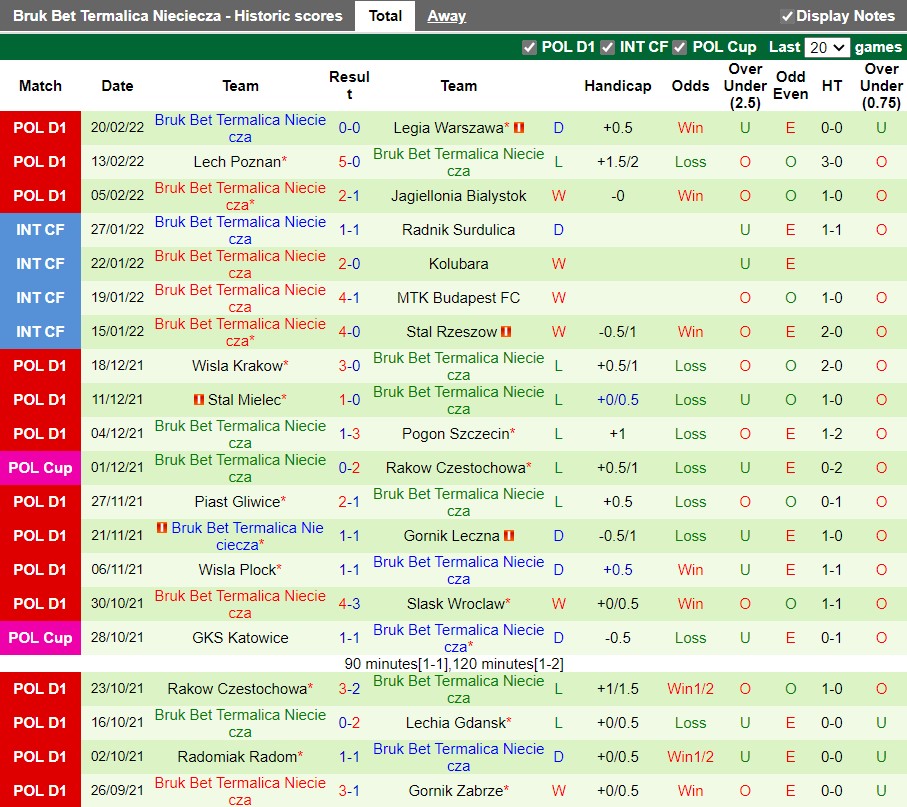Click INT CF league label on 27/01/22 row

[40, 230]
